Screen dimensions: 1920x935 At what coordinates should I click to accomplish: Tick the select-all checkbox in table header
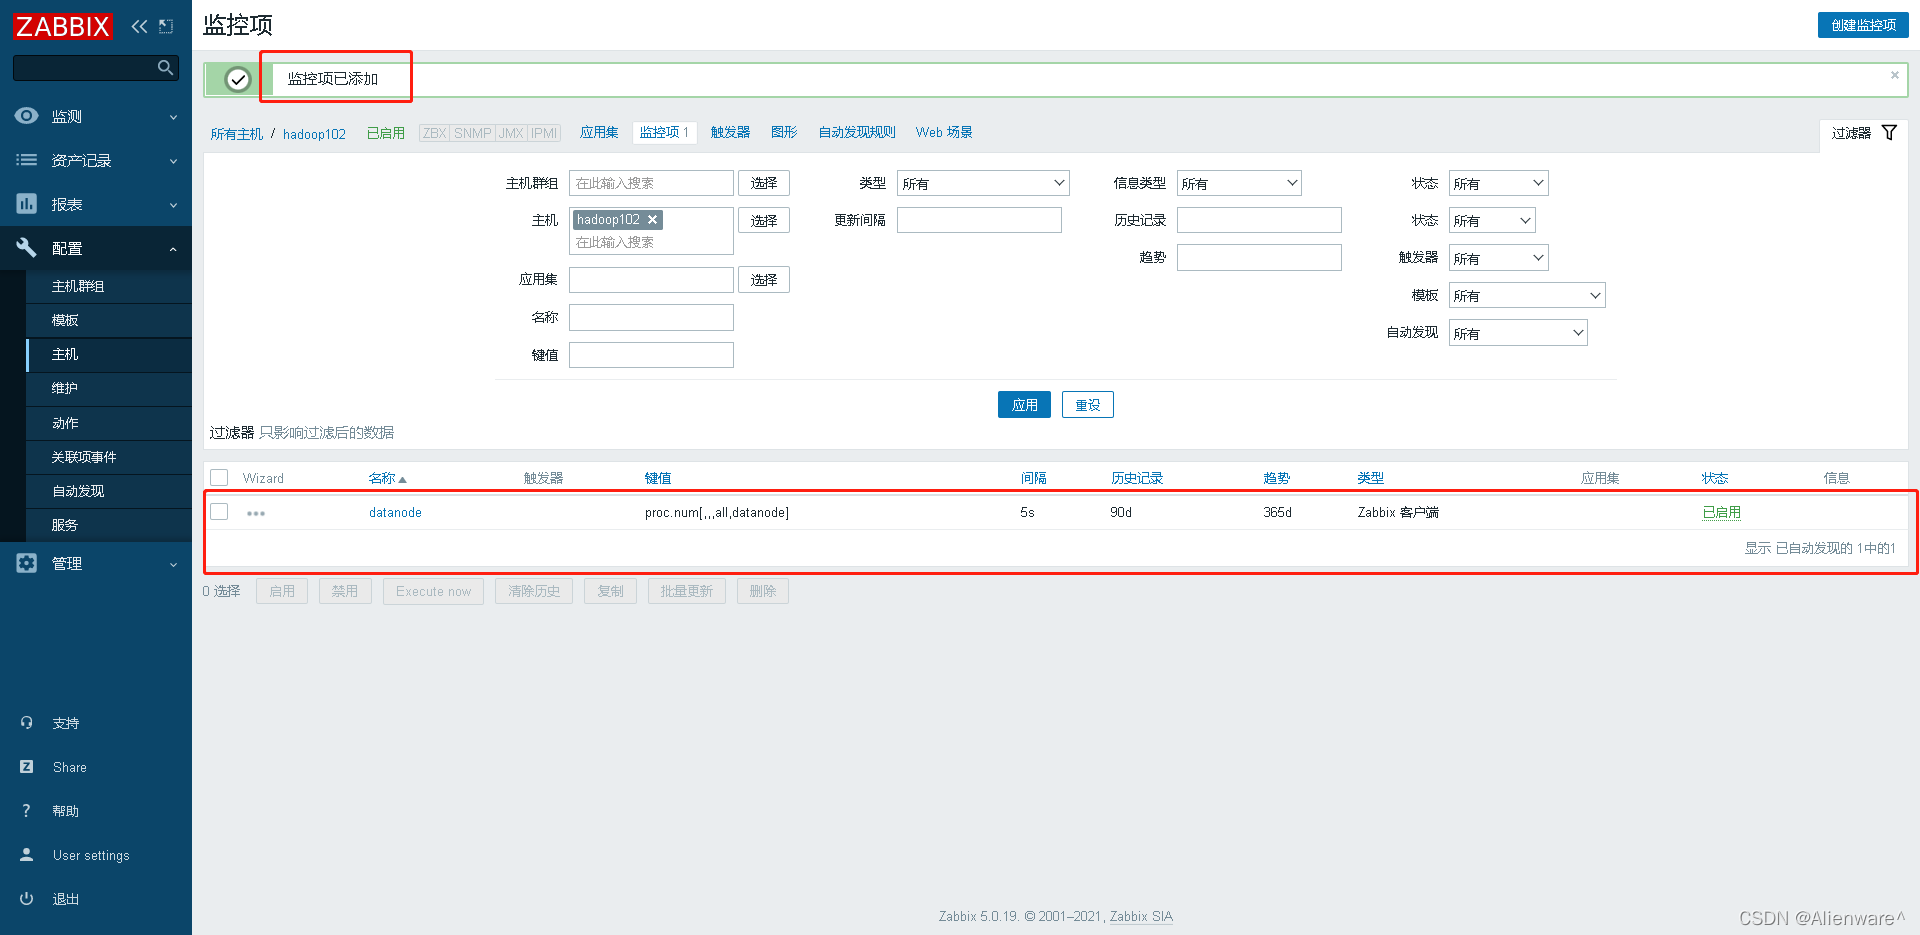[219, 478]
